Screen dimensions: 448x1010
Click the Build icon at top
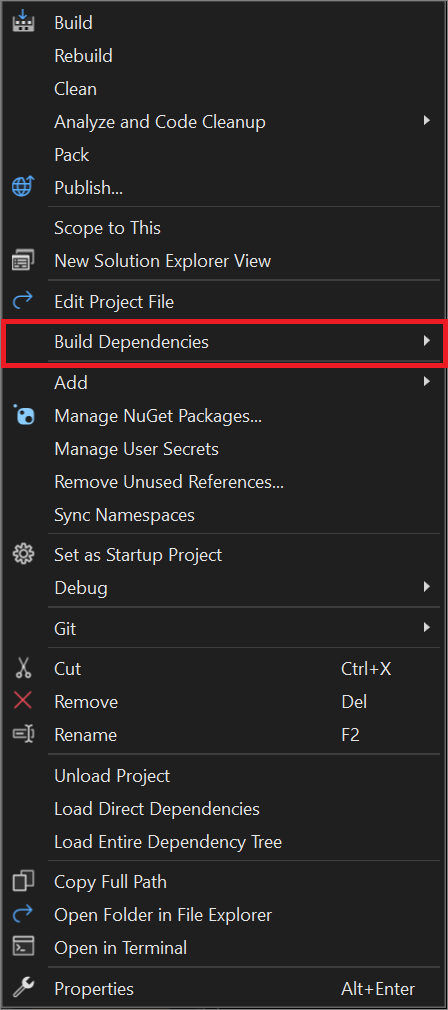click(x=24, y=22)
